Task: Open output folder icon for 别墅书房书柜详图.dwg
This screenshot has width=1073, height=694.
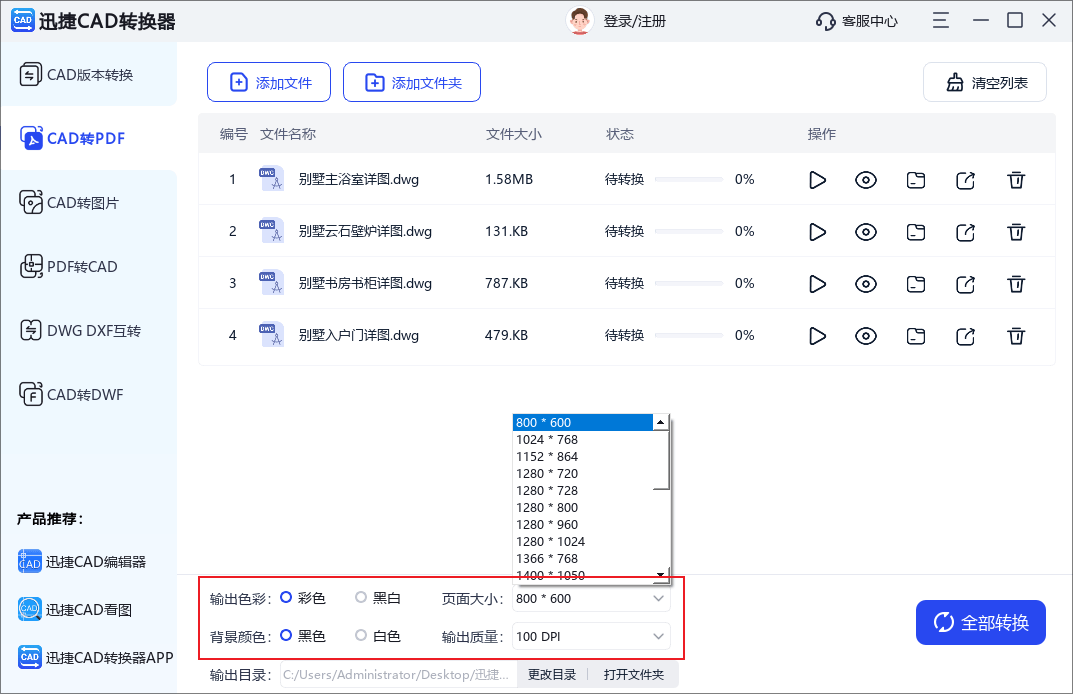Action: [916, 284]
